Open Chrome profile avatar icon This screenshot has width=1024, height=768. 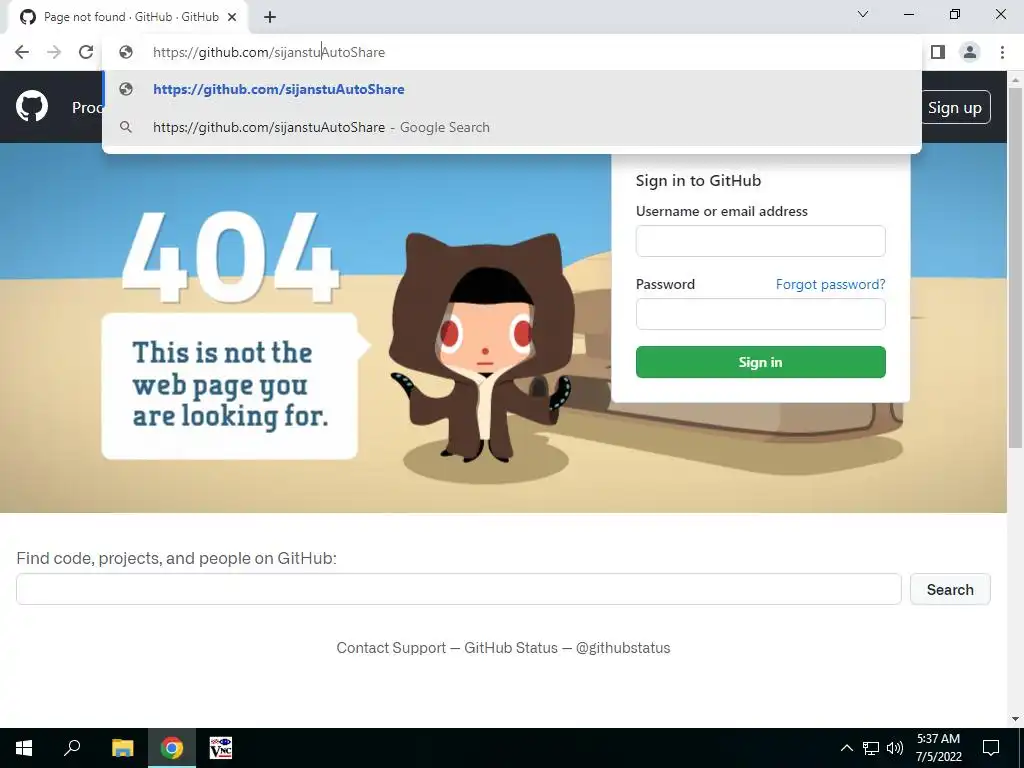pos(970,52)
